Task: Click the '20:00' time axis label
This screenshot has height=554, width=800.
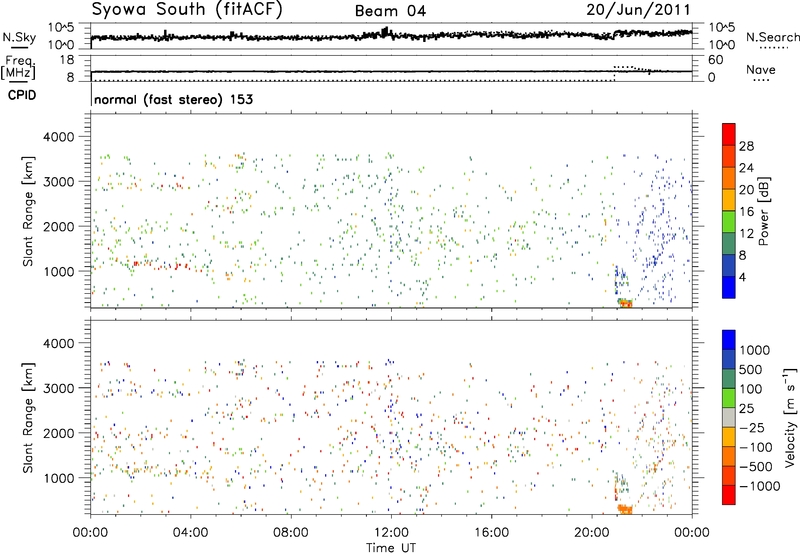Action: click(591, 533)
